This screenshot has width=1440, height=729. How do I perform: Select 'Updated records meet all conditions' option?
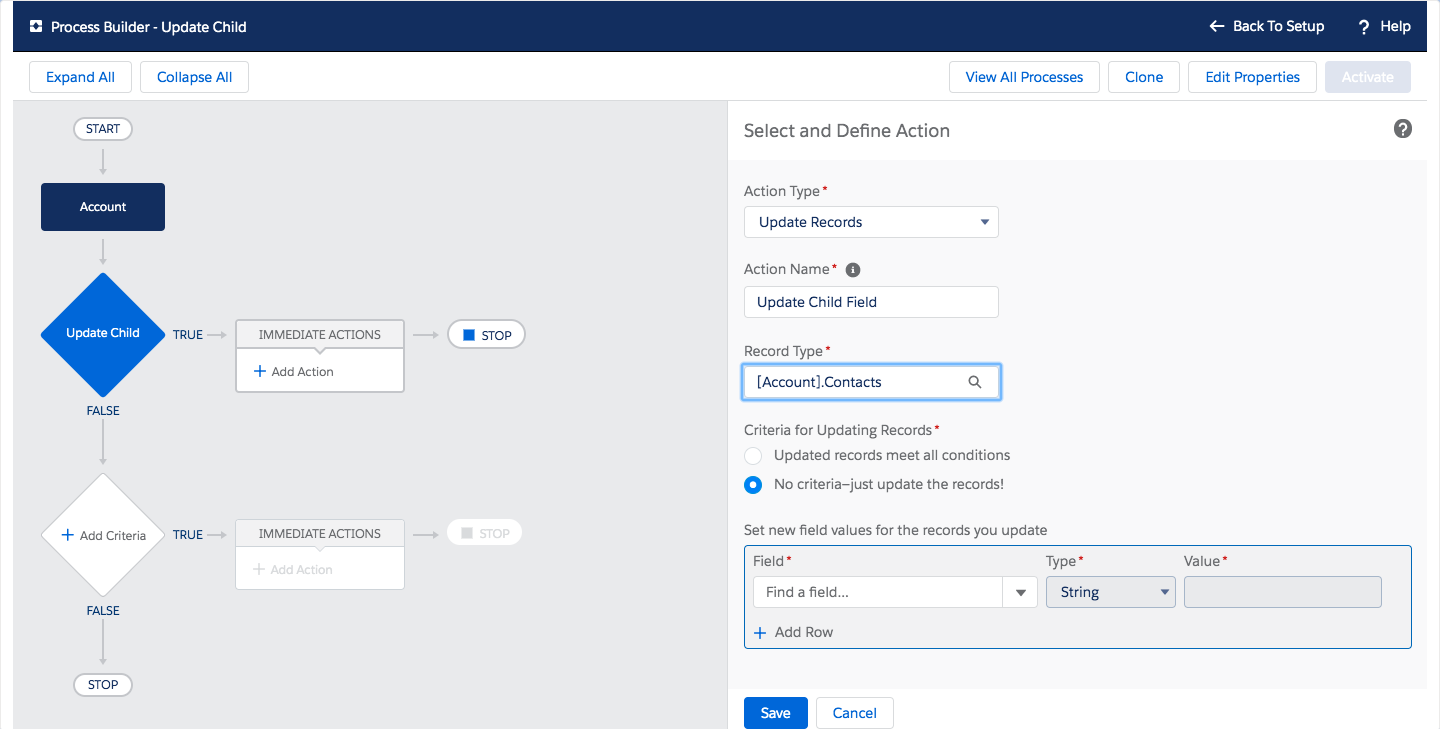coord(753,456)
